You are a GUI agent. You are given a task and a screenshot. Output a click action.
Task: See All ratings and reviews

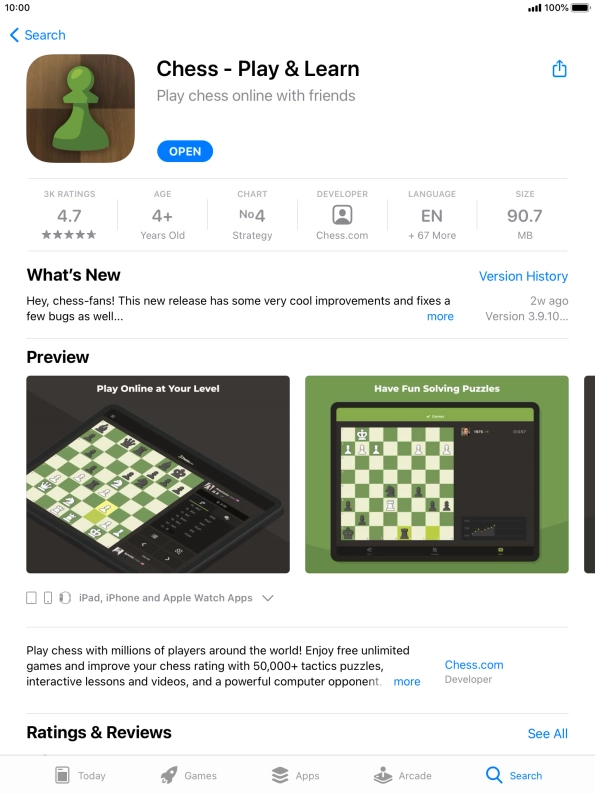pyautogui.click(x=547, y=733)
